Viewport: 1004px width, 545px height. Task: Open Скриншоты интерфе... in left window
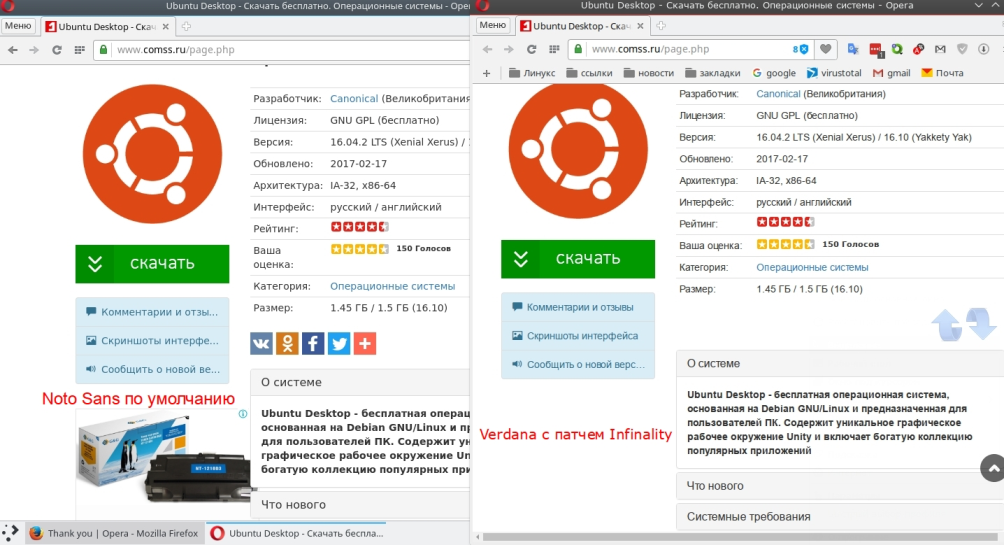point(152,341)
